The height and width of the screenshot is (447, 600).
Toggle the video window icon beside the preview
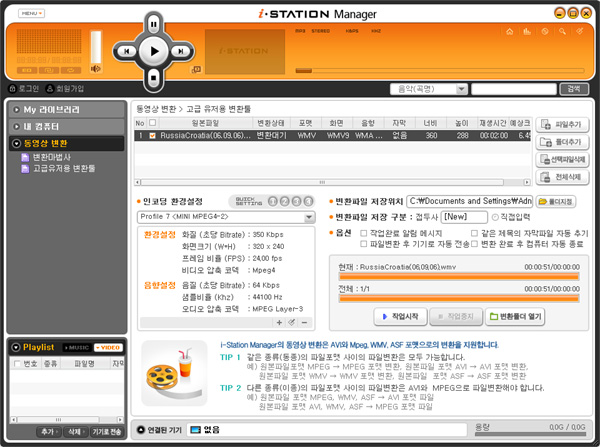click(x=196, y=69)
